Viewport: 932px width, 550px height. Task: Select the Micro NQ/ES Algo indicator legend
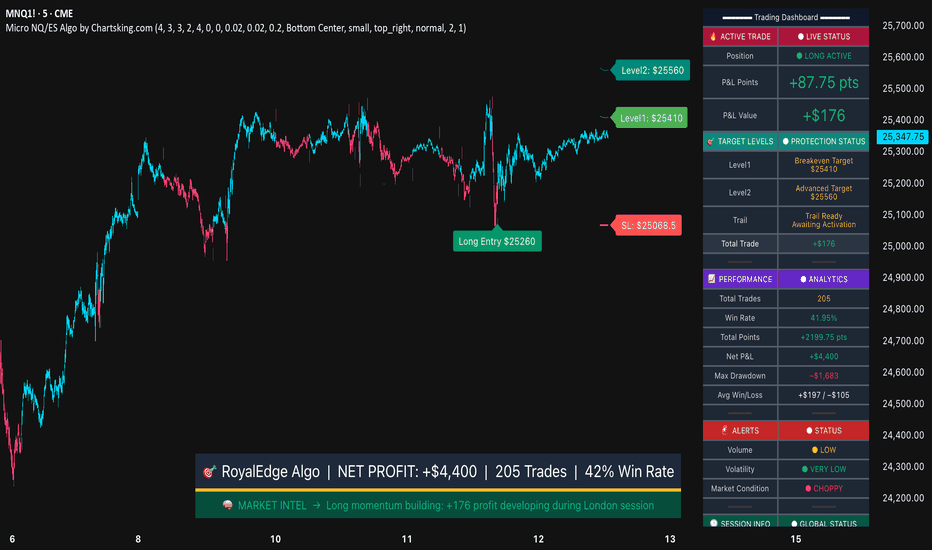(x=235, y=28)
